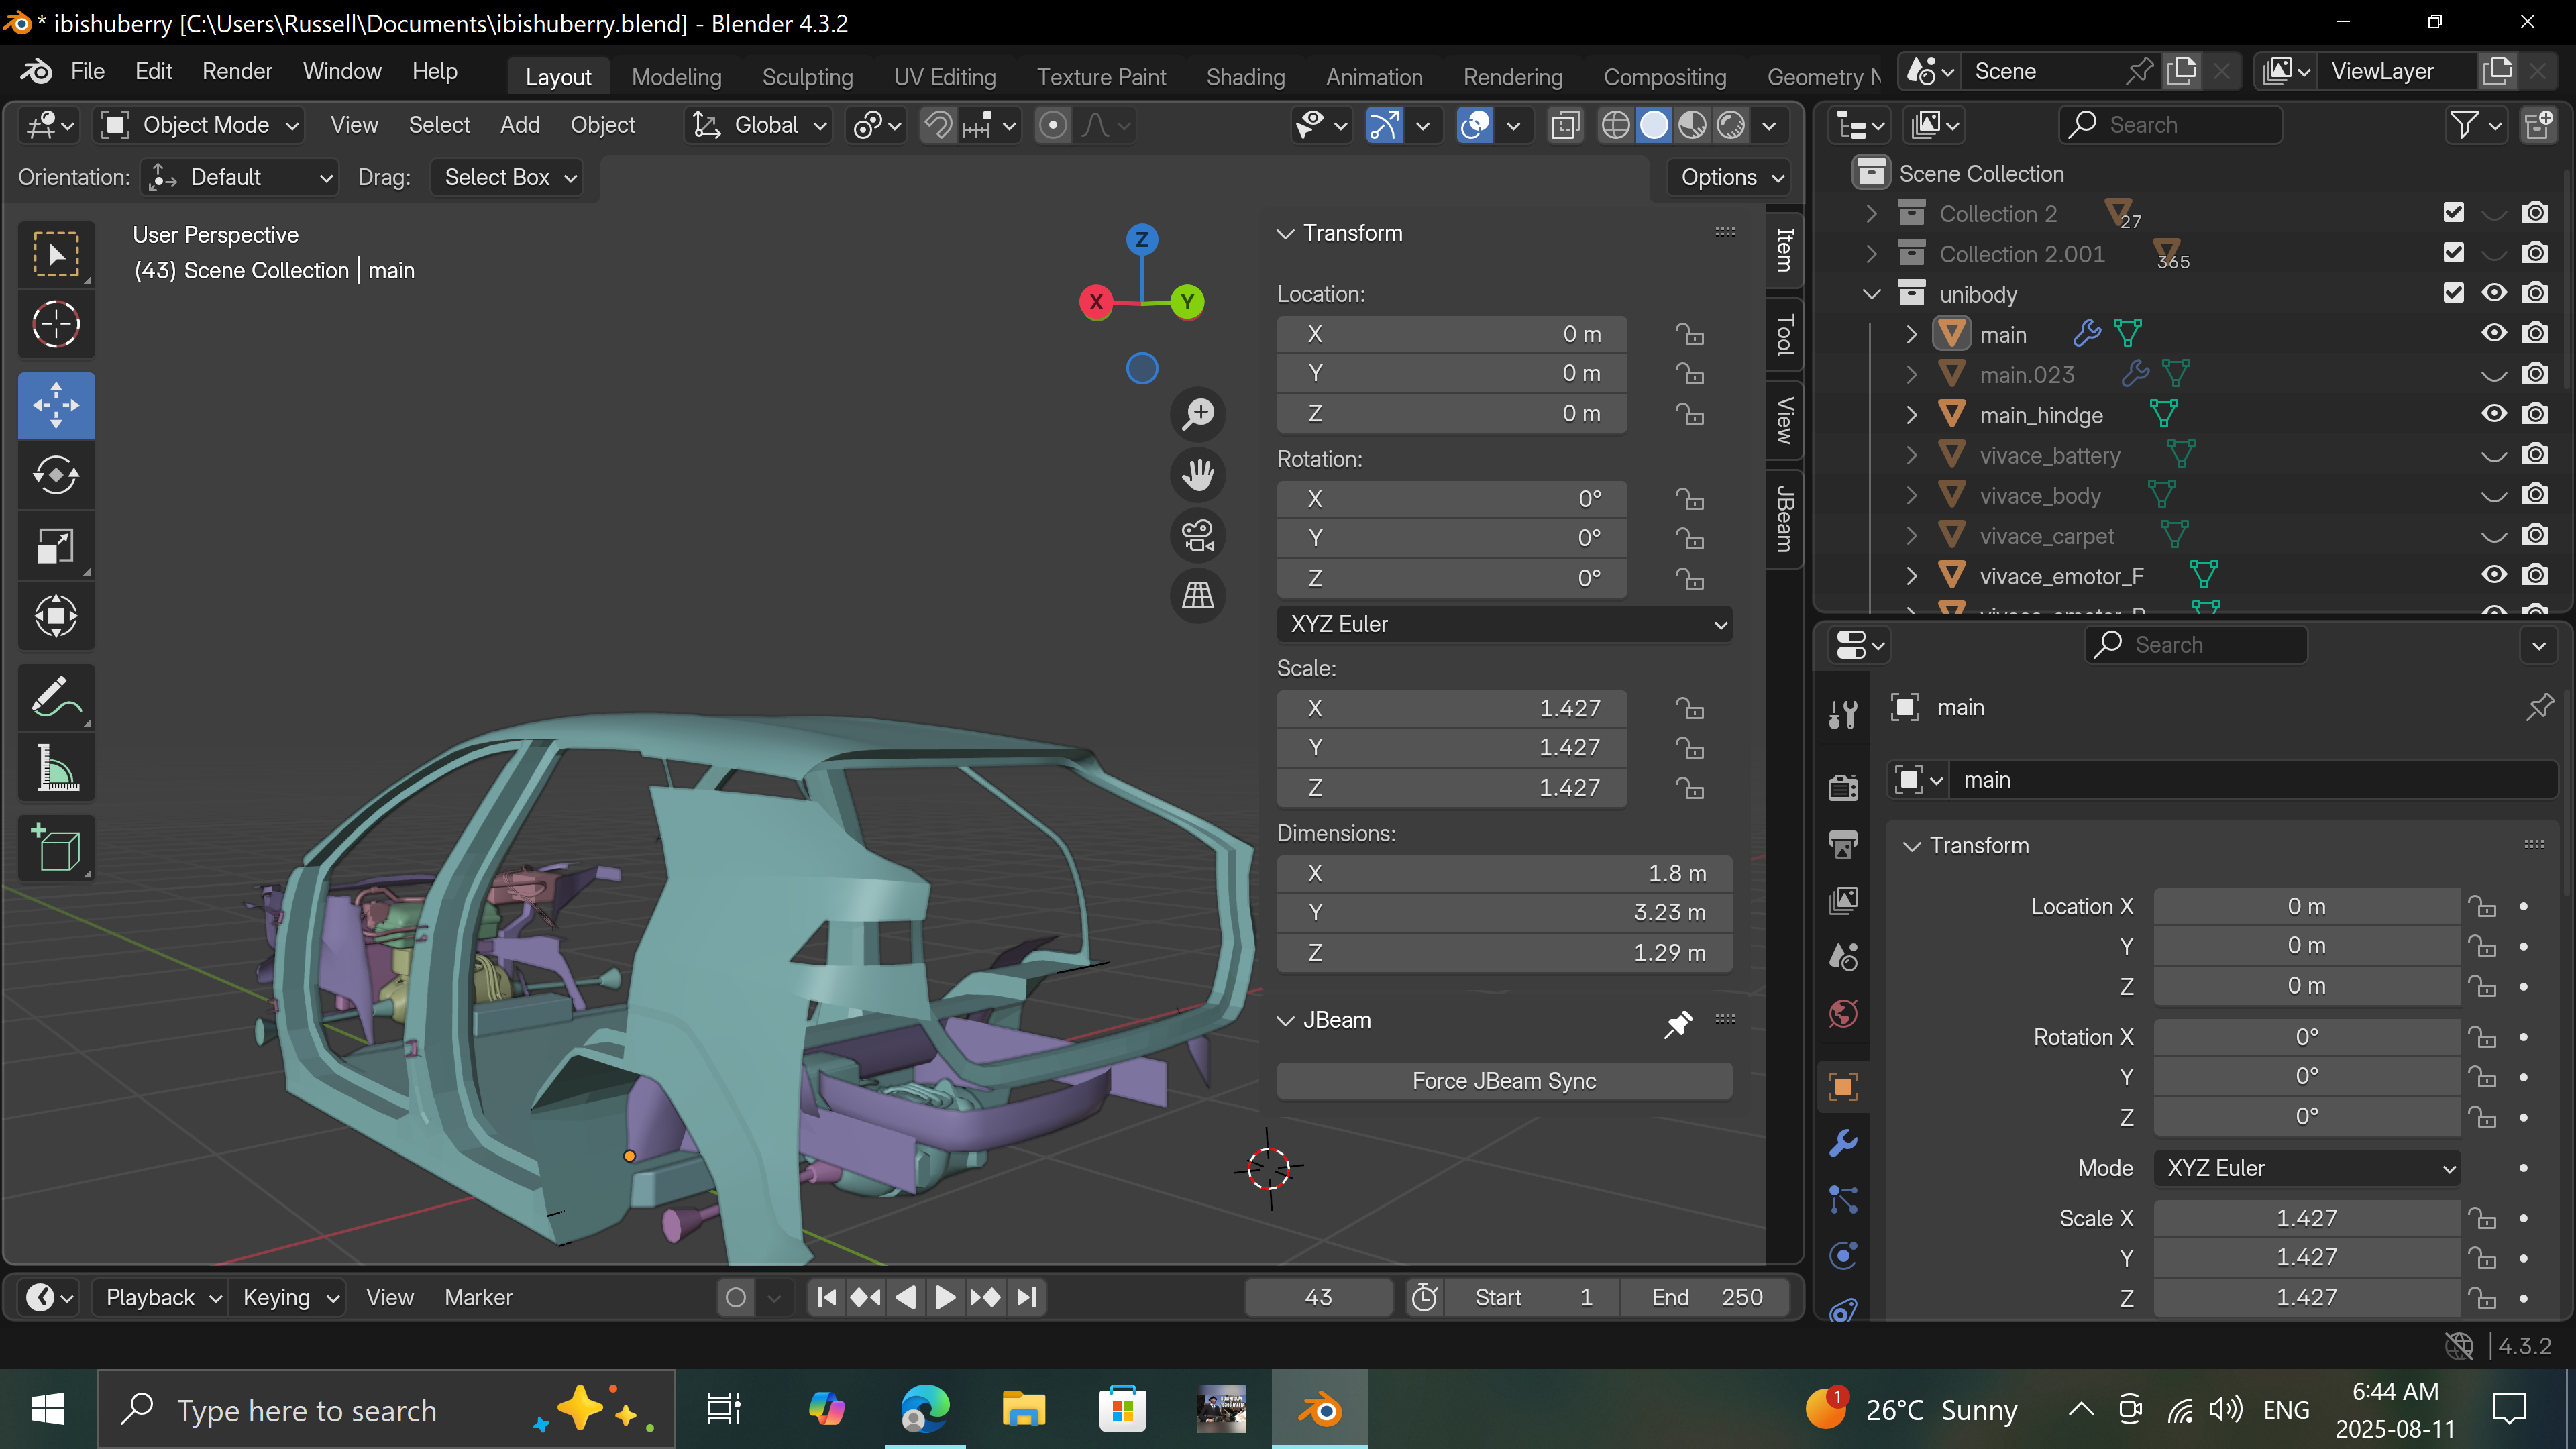Collapse the unibody collection

pyautogui.click(x=1871, y=294)
